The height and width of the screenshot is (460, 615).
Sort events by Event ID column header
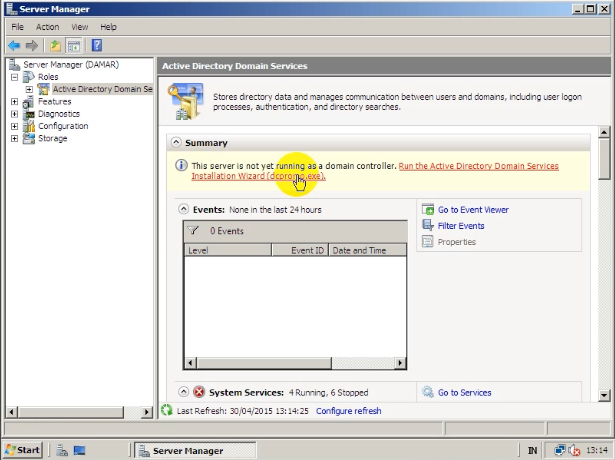[x=300, y=250]
